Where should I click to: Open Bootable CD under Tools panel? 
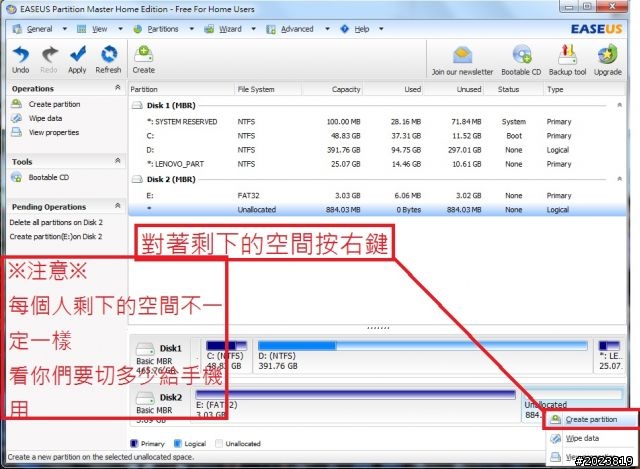click(x=49, y=177)
